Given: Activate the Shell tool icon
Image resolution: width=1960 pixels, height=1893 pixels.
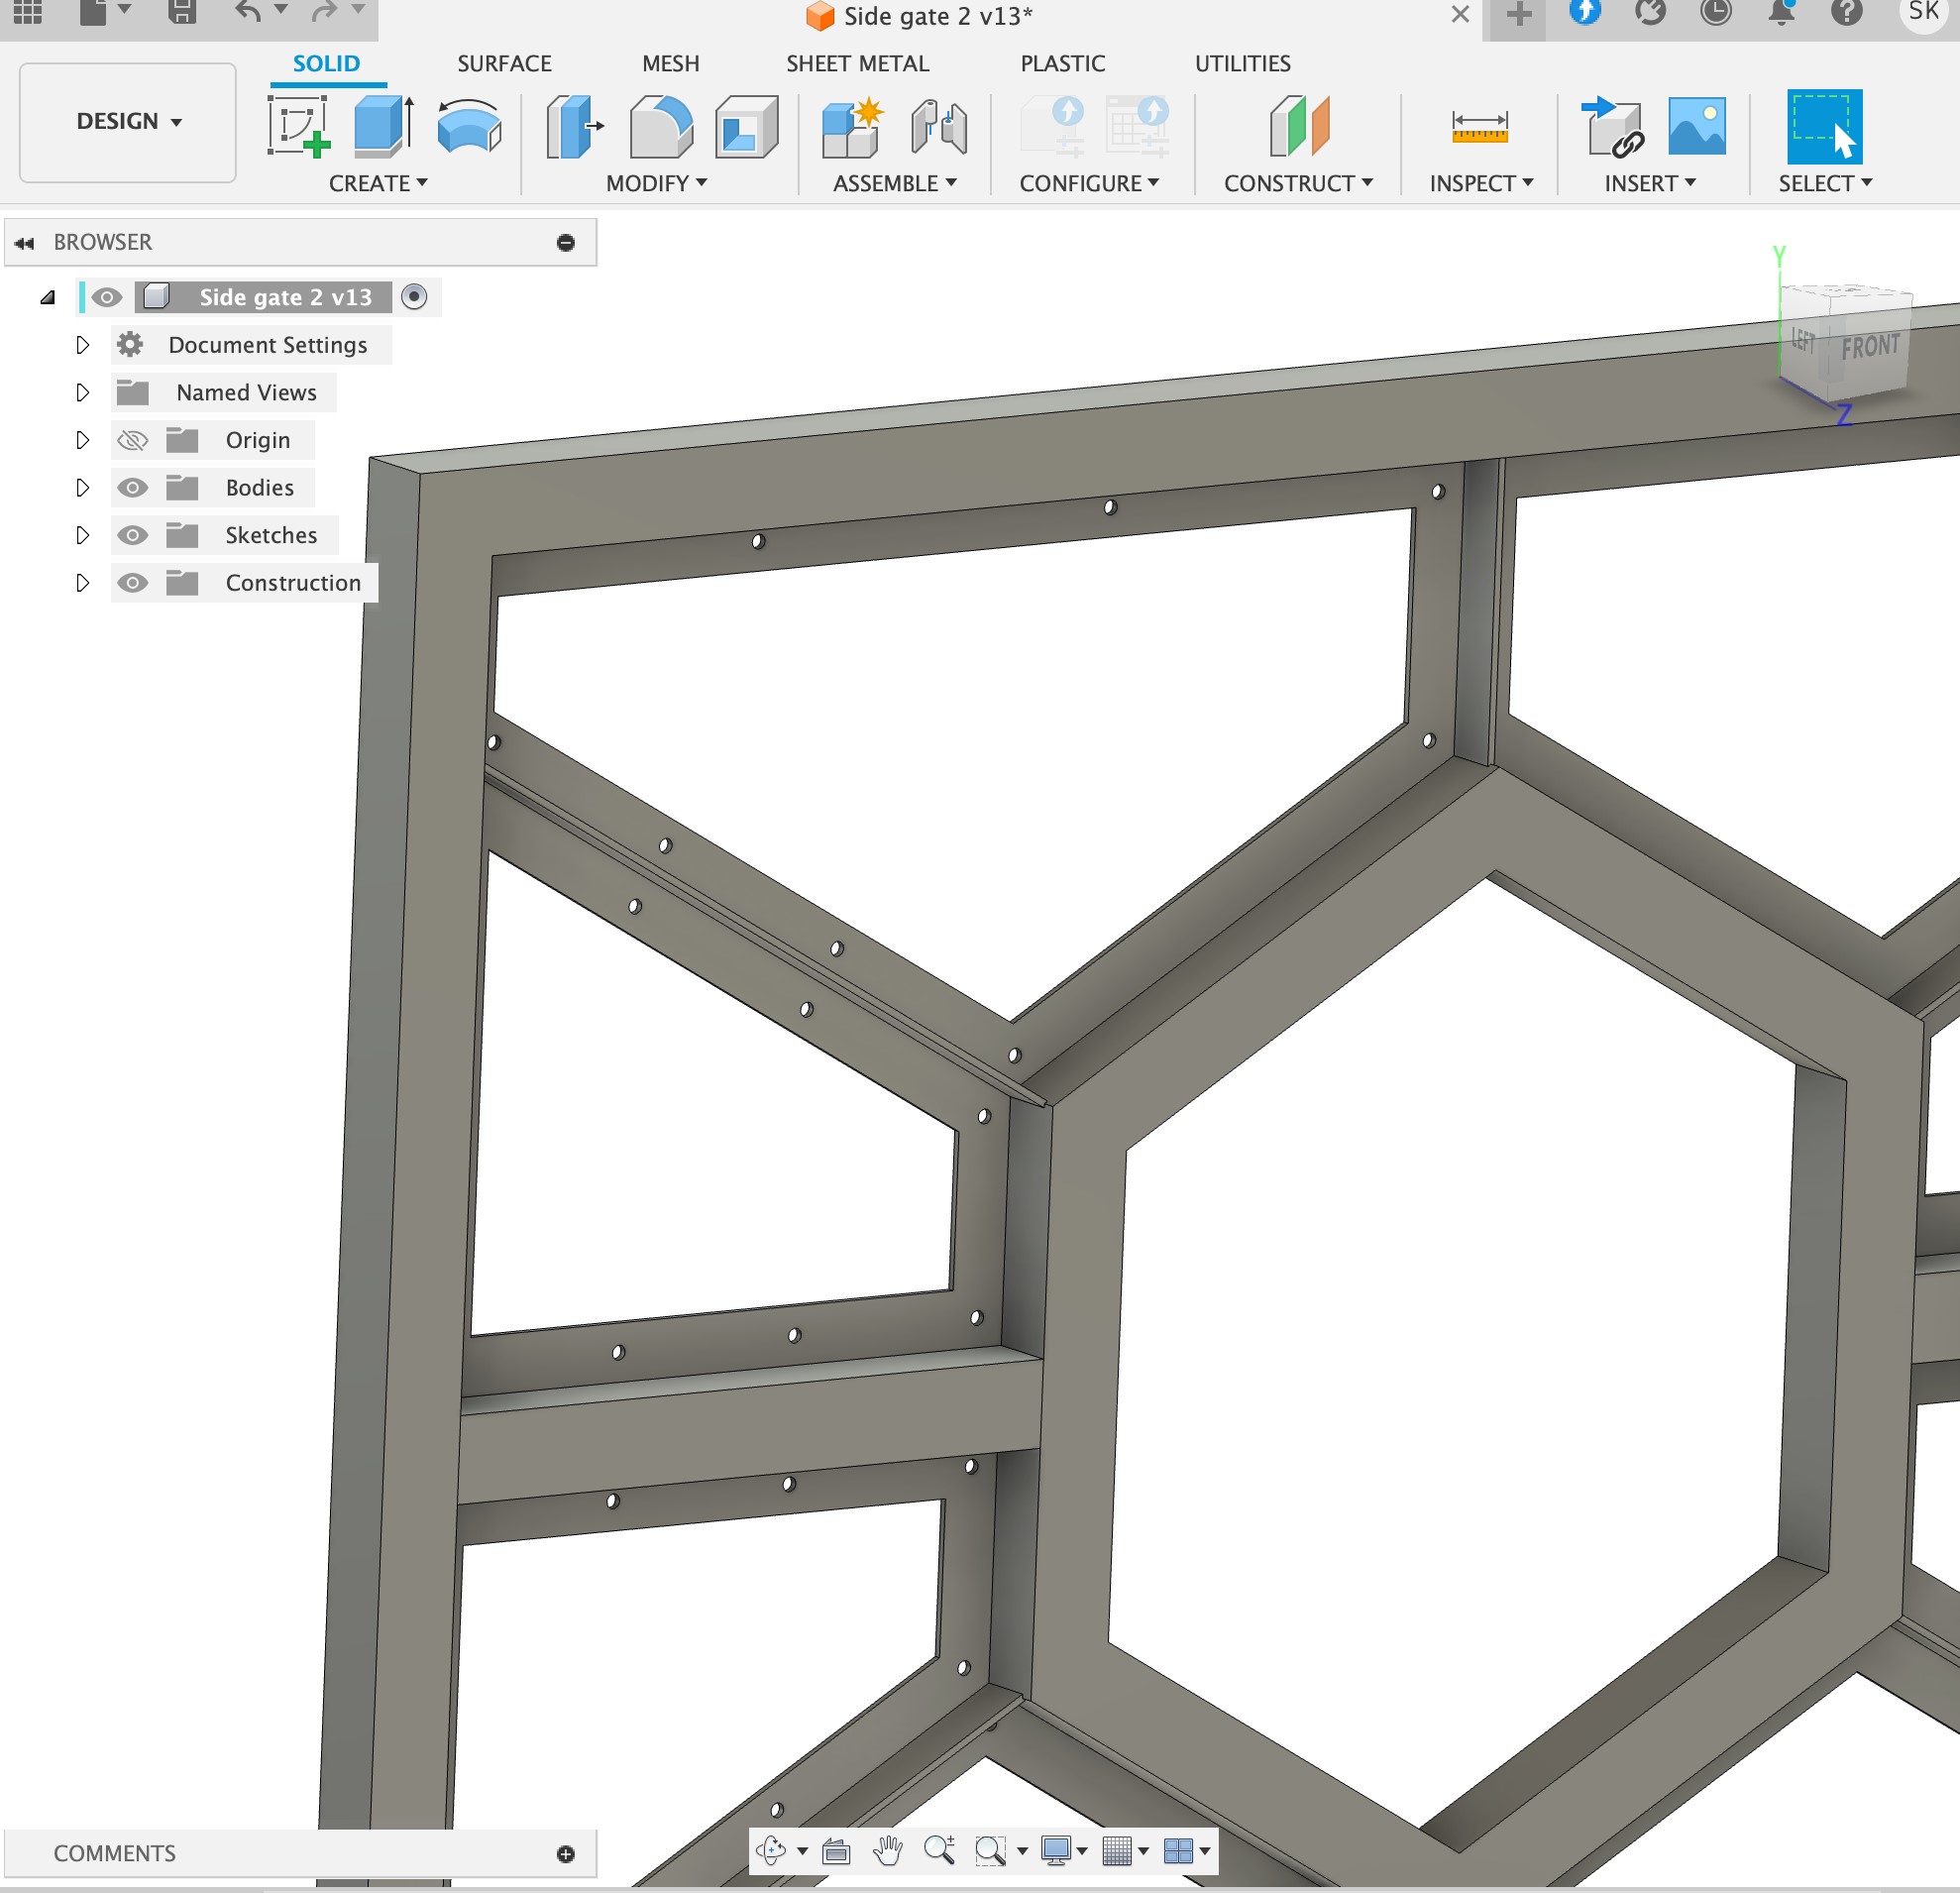Looking at the screenshot, I should 746,127.
